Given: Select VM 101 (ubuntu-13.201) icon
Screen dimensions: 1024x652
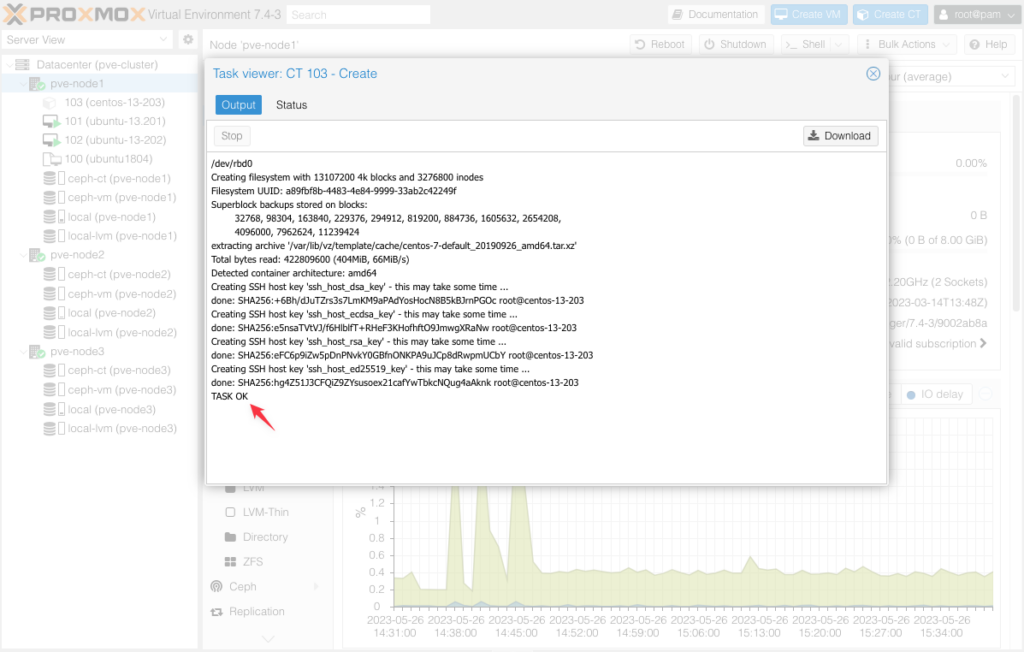Looking at the screenshot, I should coord(51,122).
